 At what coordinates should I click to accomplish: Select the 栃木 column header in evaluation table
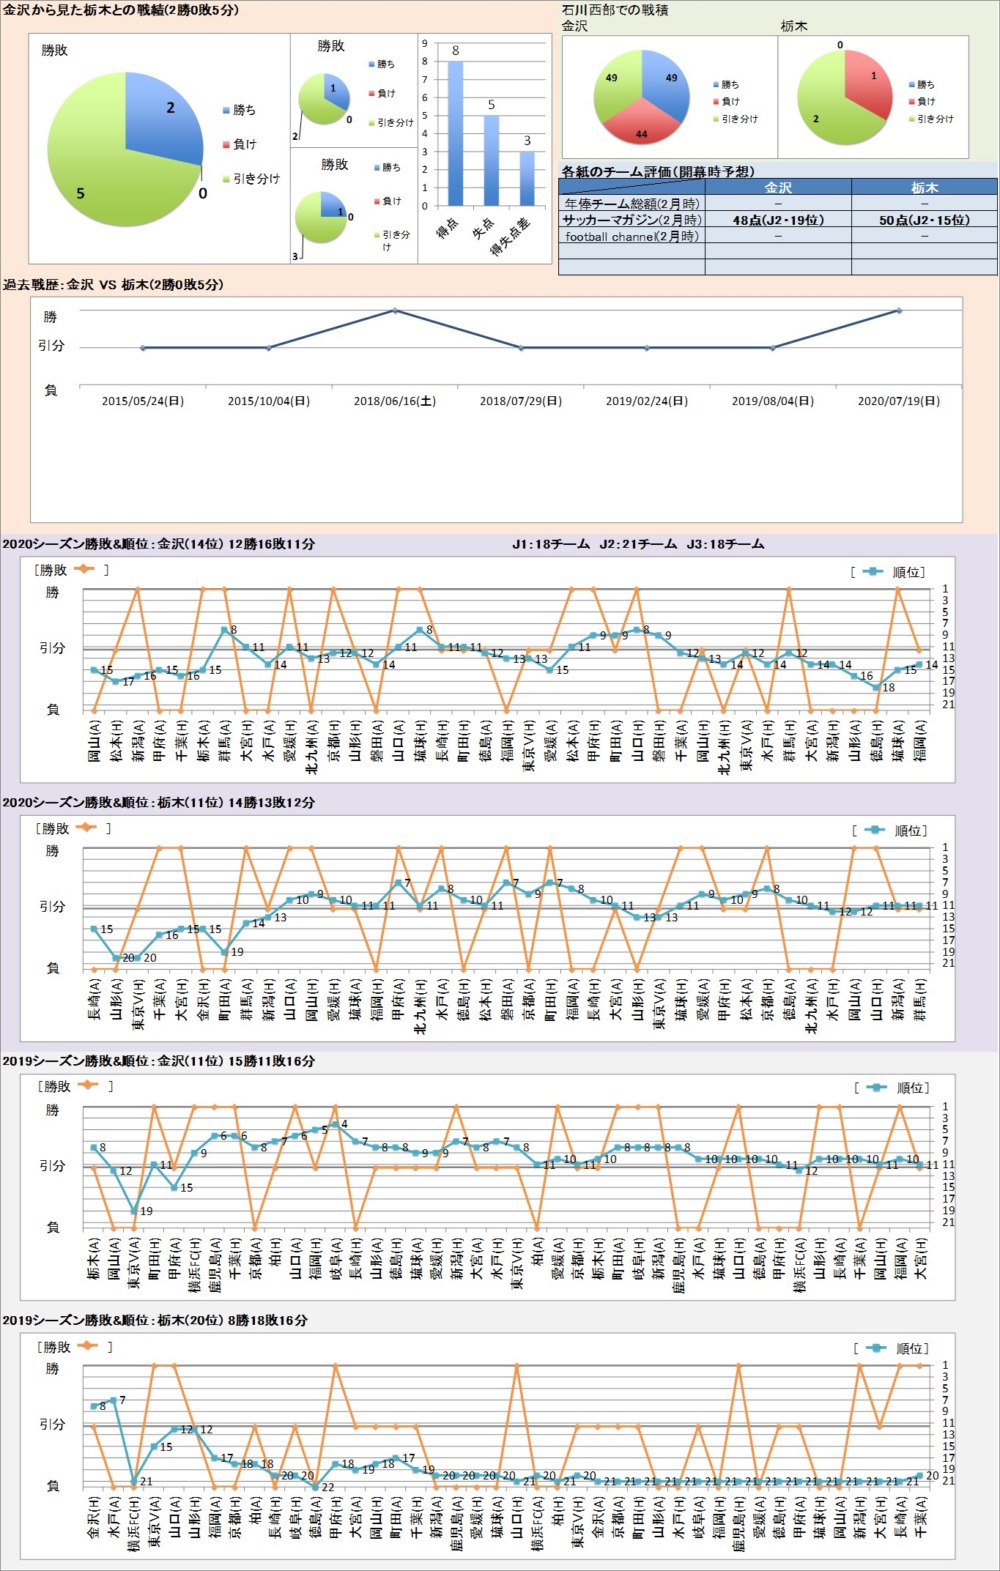click(x=924, y=187)
